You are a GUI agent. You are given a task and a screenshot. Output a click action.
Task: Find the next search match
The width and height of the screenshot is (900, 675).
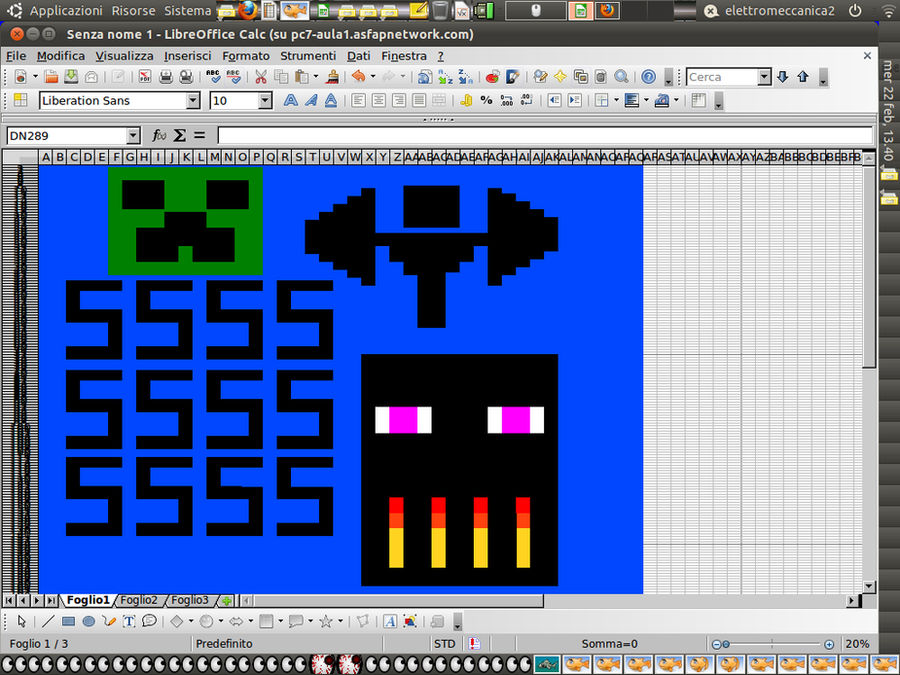click(782, 76)
